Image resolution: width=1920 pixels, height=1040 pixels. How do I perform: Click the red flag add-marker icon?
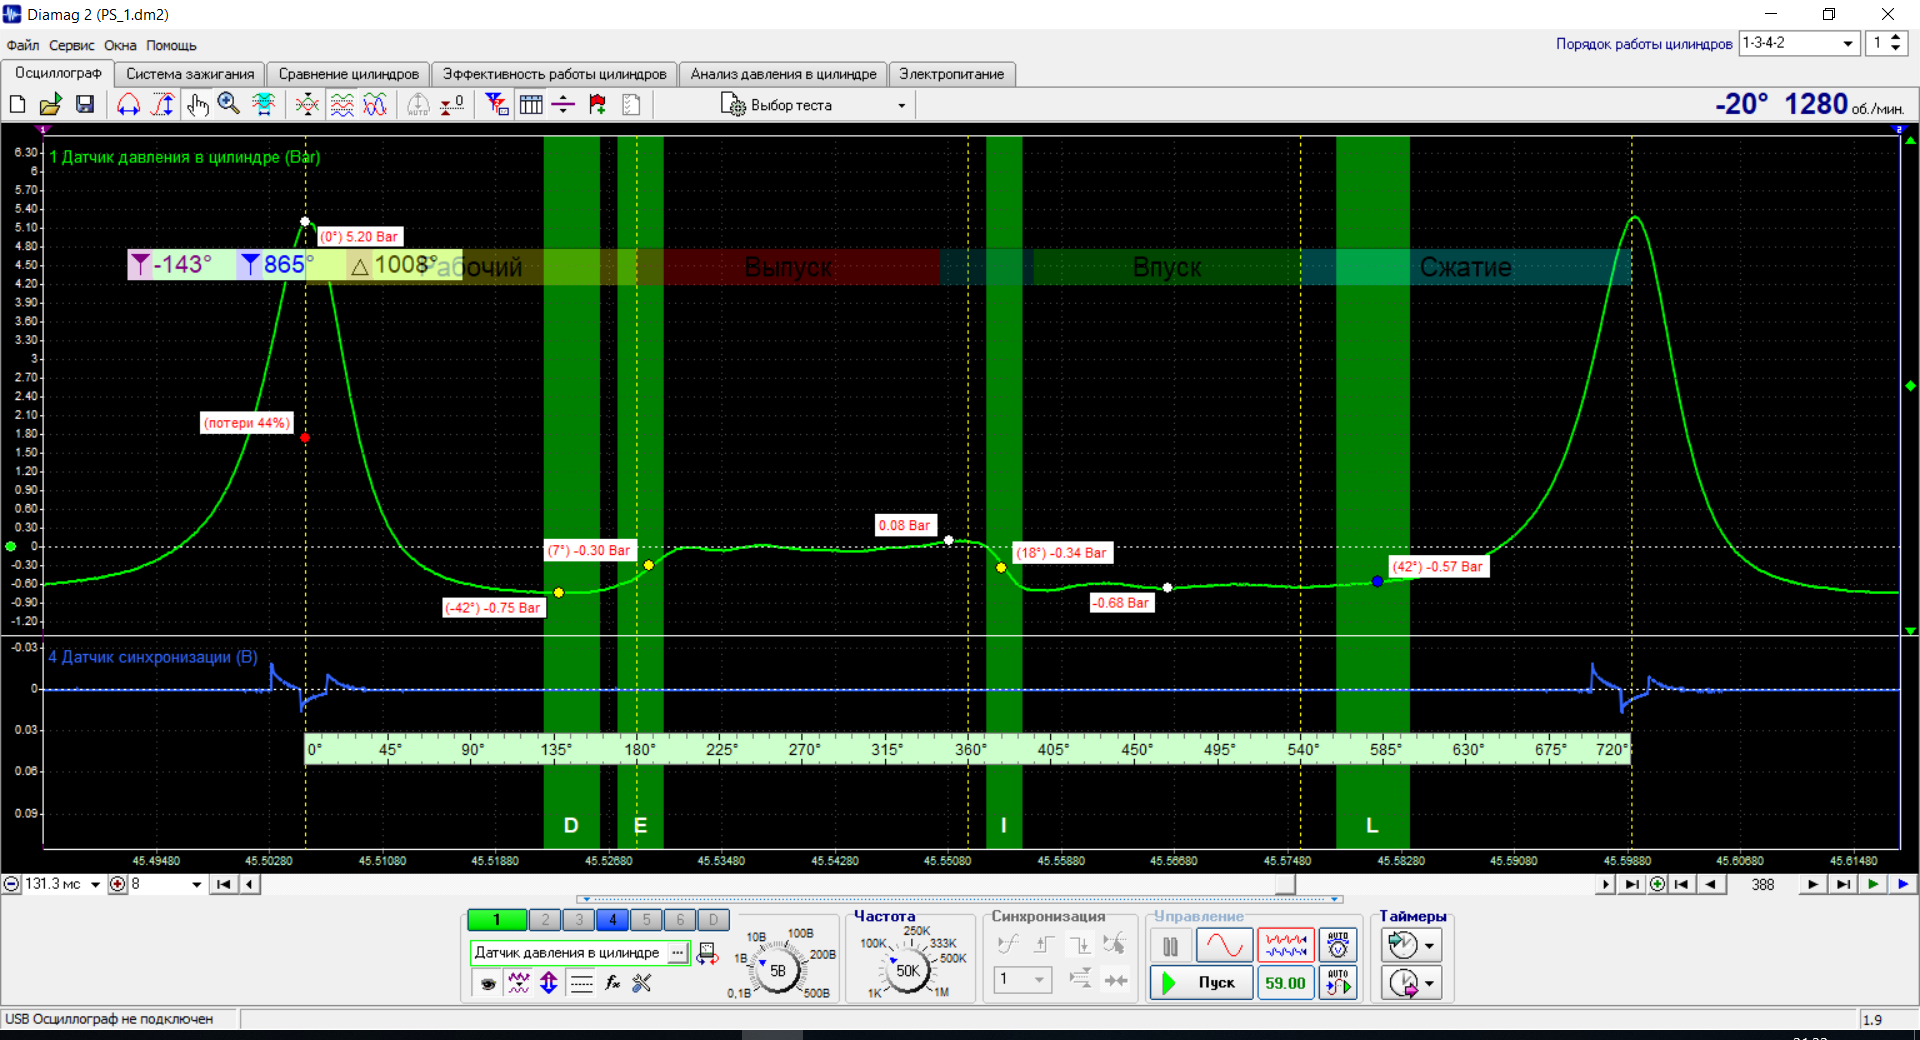pos(598,104)
